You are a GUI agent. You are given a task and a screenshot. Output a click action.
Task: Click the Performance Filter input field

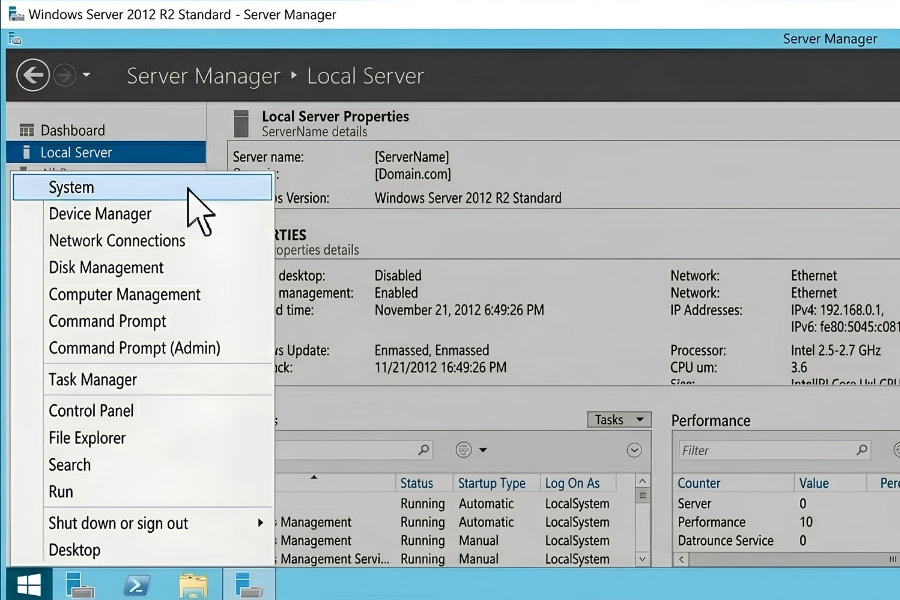774,451
